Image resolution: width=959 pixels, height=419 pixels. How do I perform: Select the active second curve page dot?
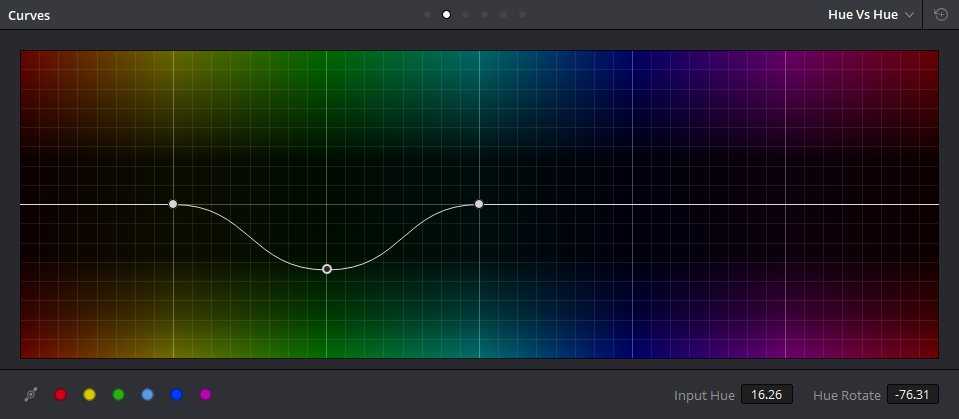(x=446, y=15)
